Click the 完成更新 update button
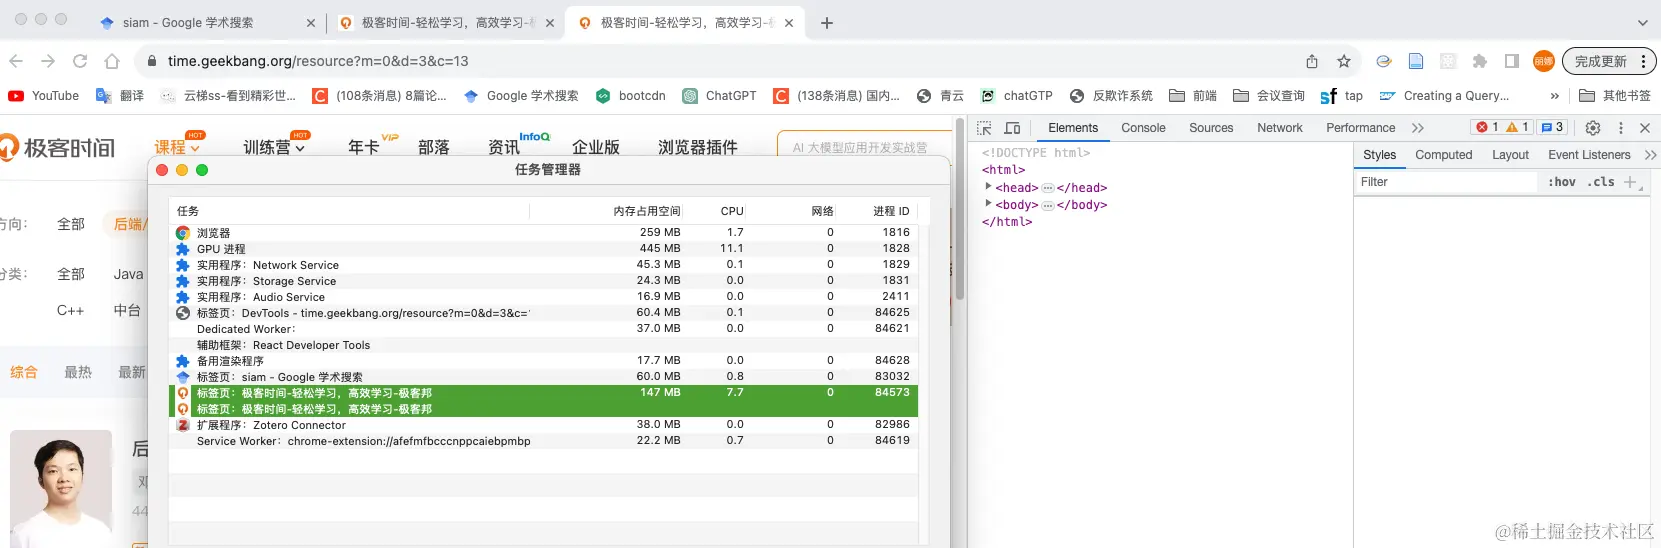The image size is (1661, 548). coord(1609,61)
